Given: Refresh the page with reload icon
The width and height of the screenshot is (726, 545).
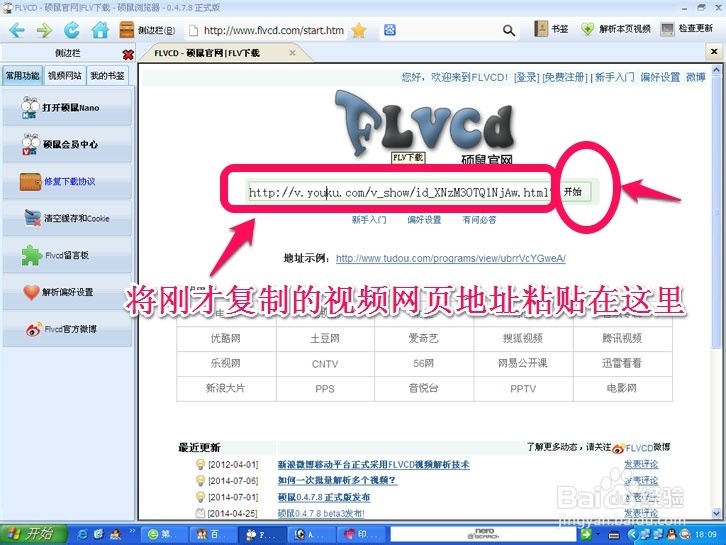Looking at the screenshot, I should coord(71,31).
